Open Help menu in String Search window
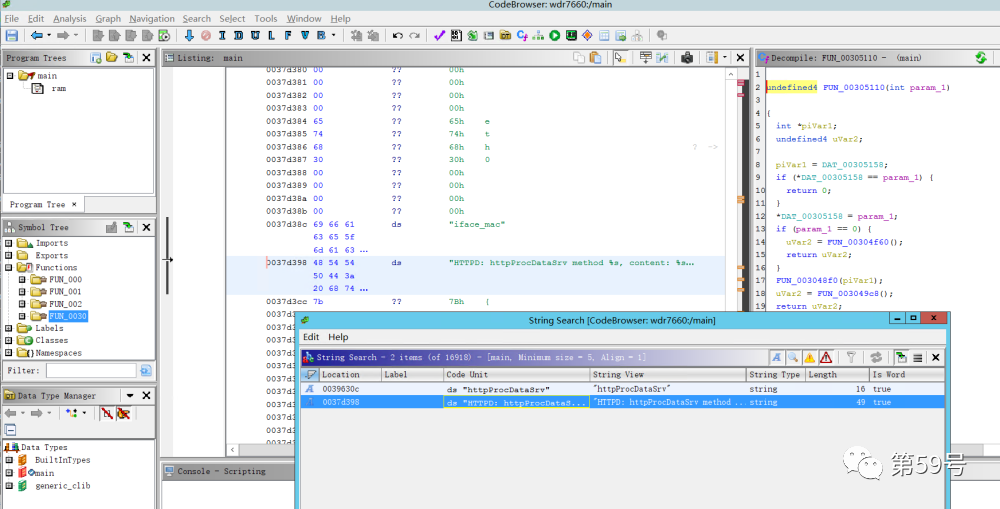The image size is (1000, 509). pyautogui.click(x=338, y=337)
